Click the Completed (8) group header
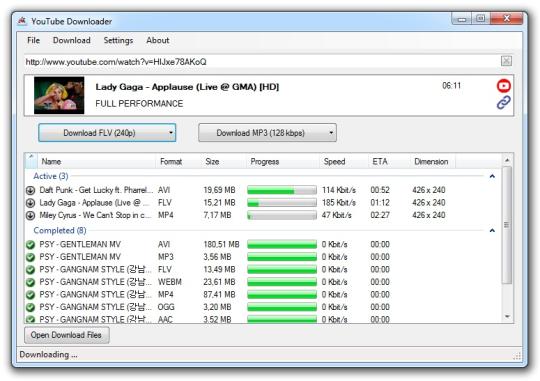Image resolution: width=540 pixels, height=381 pixels. pyautogui.click(x=60, y=230)
